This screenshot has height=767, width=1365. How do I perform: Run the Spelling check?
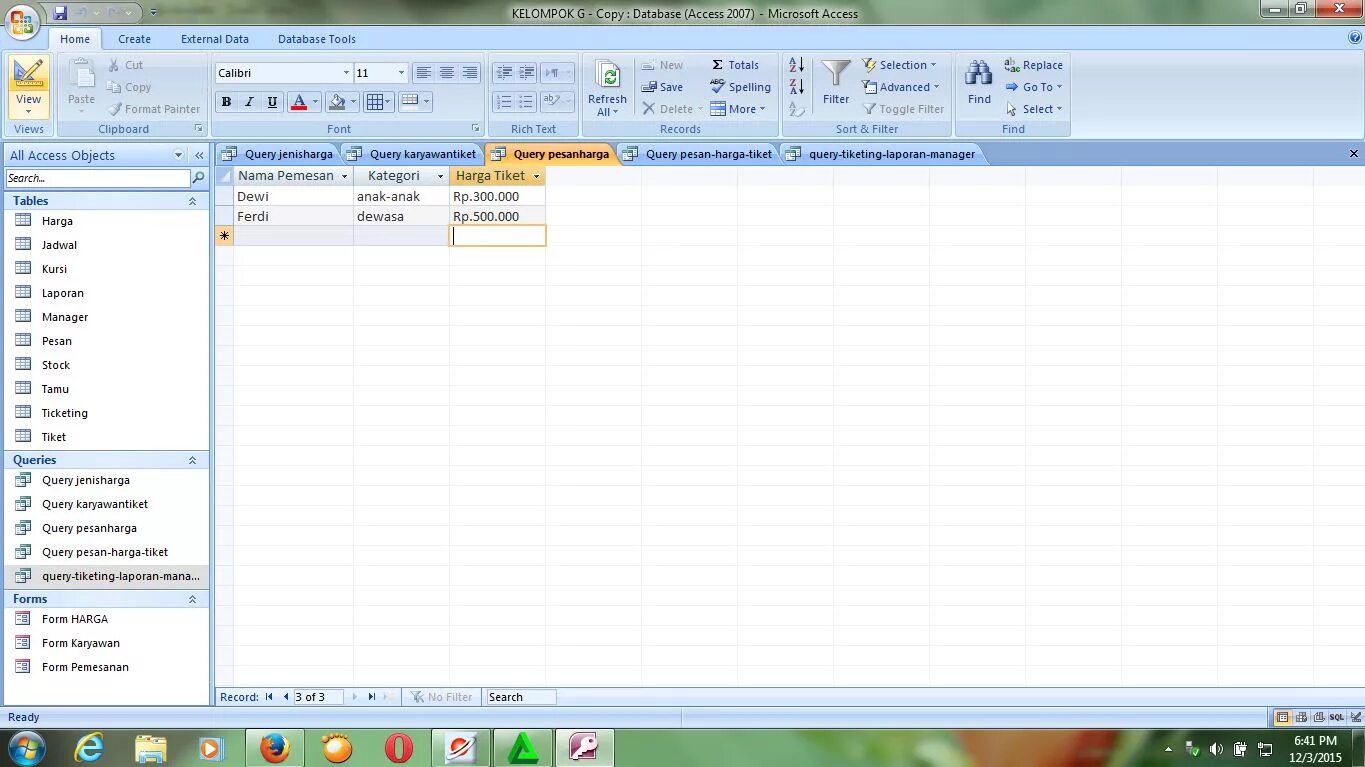point(740,87)
